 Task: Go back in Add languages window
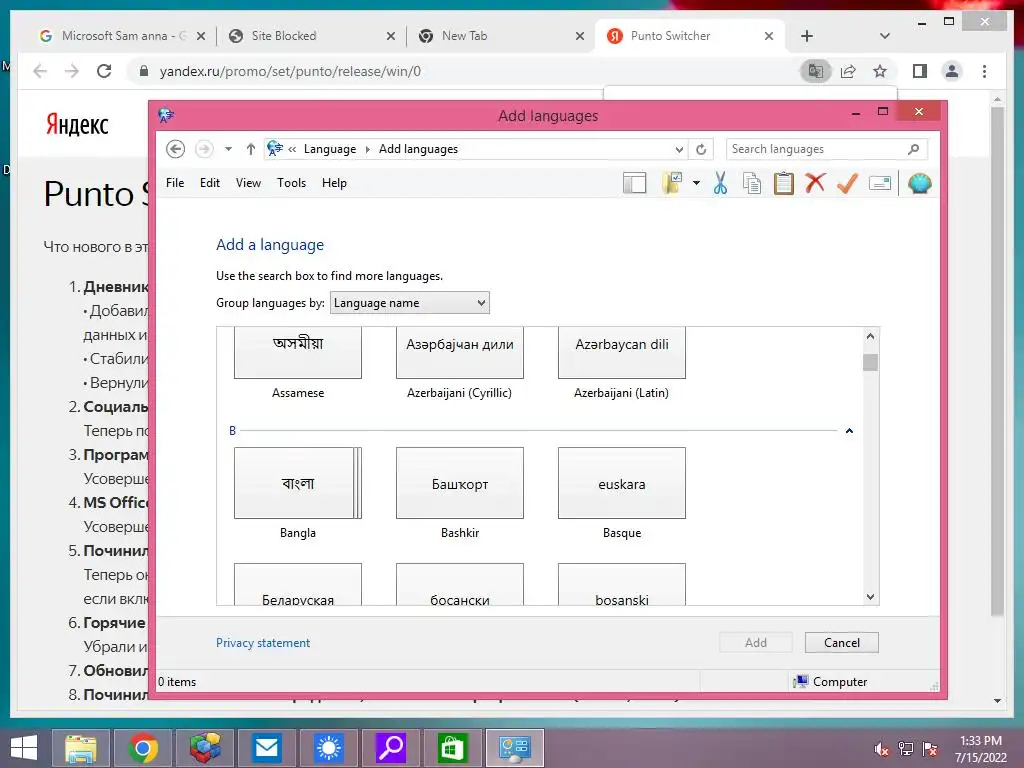[175, 149]
